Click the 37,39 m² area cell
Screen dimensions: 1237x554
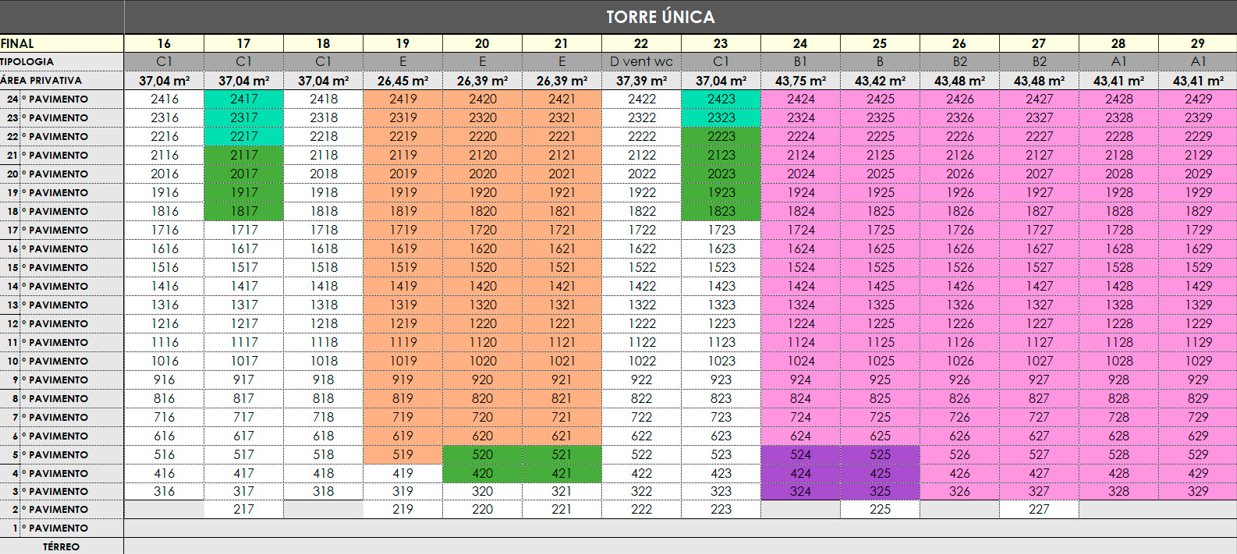pyautogui.click(x=641, y=81)
